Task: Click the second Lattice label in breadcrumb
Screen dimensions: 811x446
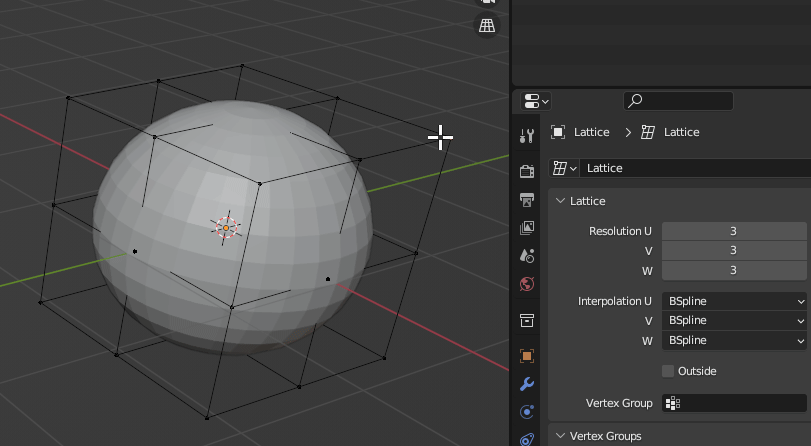Action: 681,132
